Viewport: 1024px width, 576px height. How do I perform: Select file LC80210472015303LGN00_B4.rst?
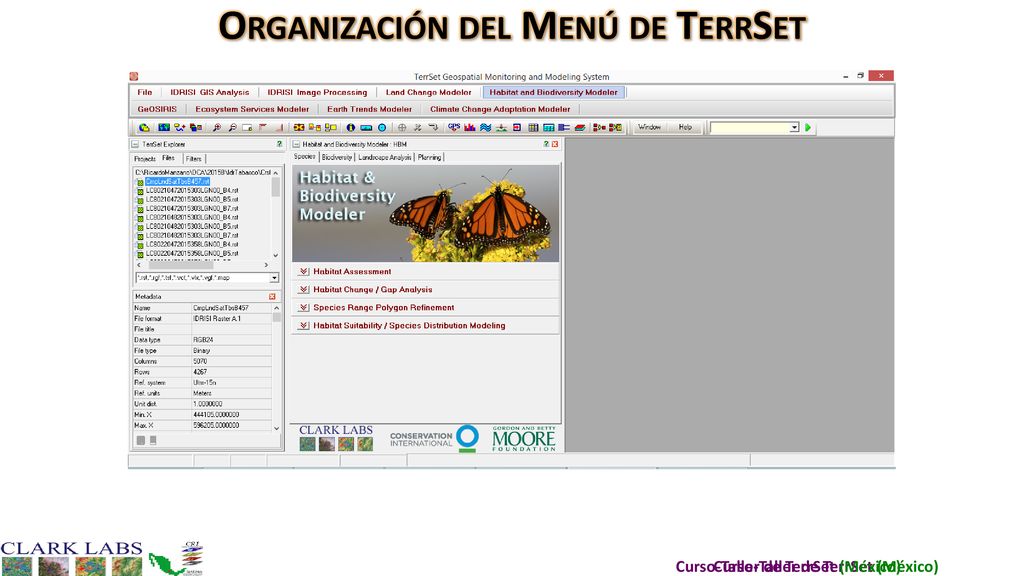tap(191, 191)
